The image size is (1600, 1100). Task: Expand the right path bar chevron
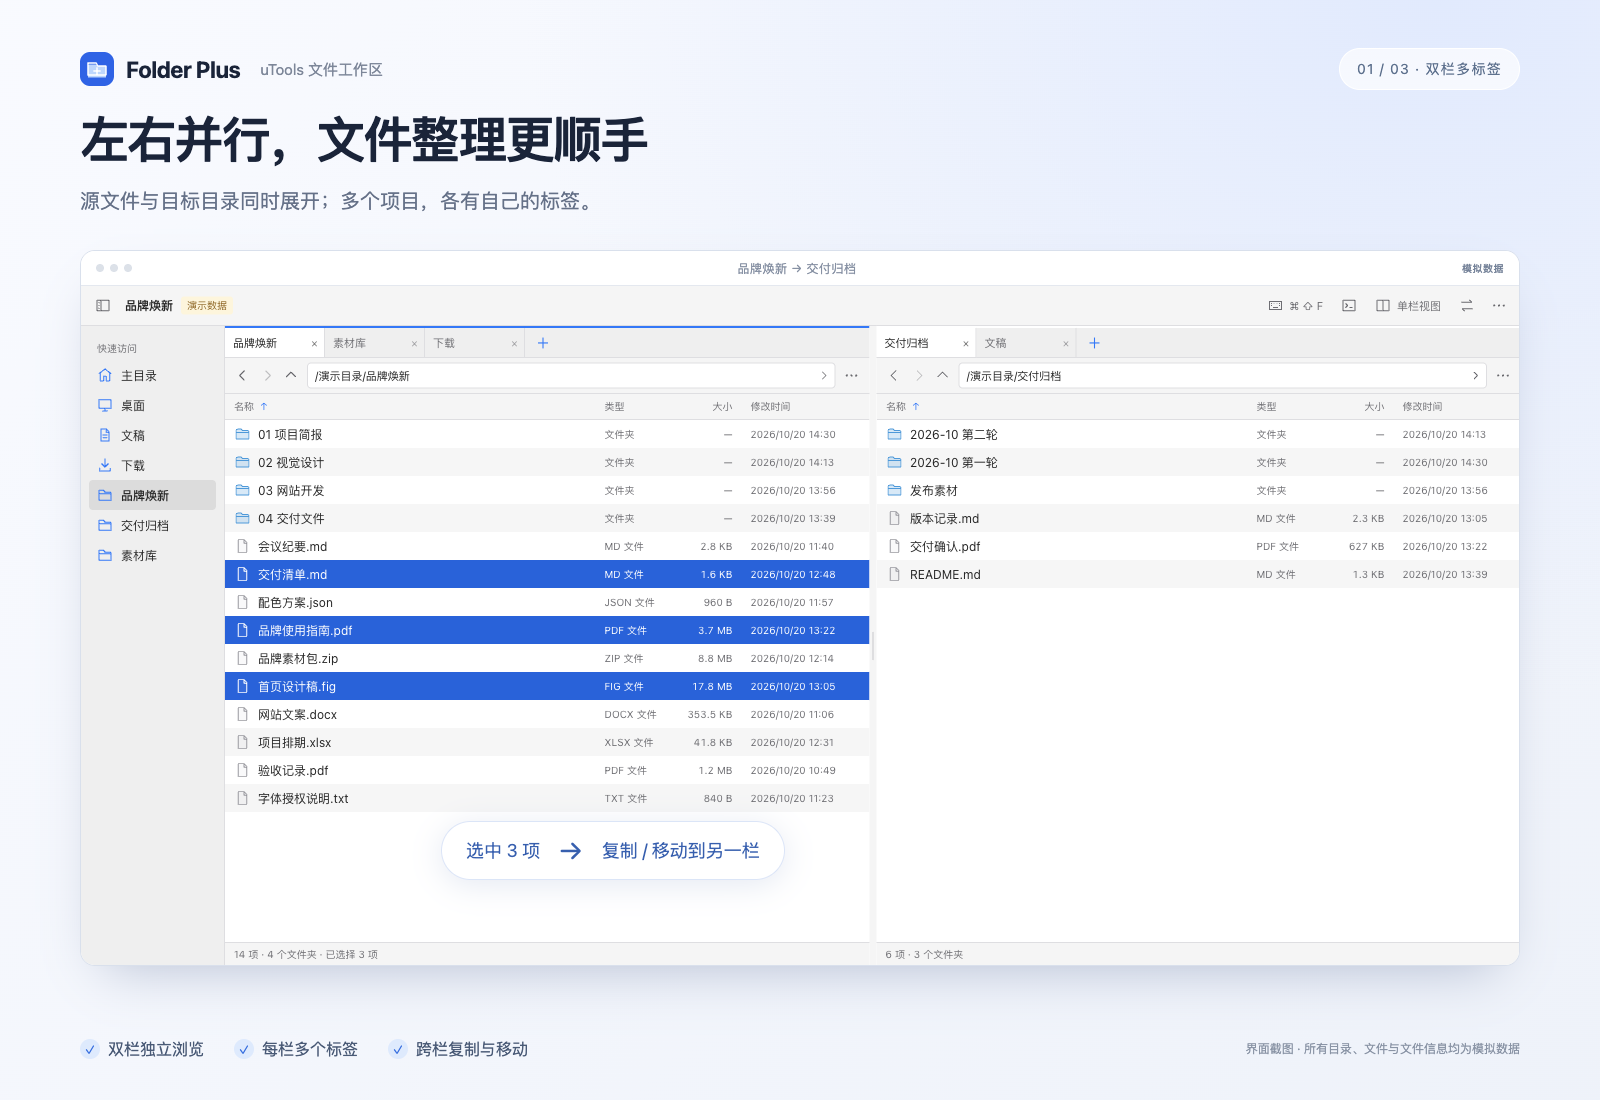click(x=1475, y=376)
